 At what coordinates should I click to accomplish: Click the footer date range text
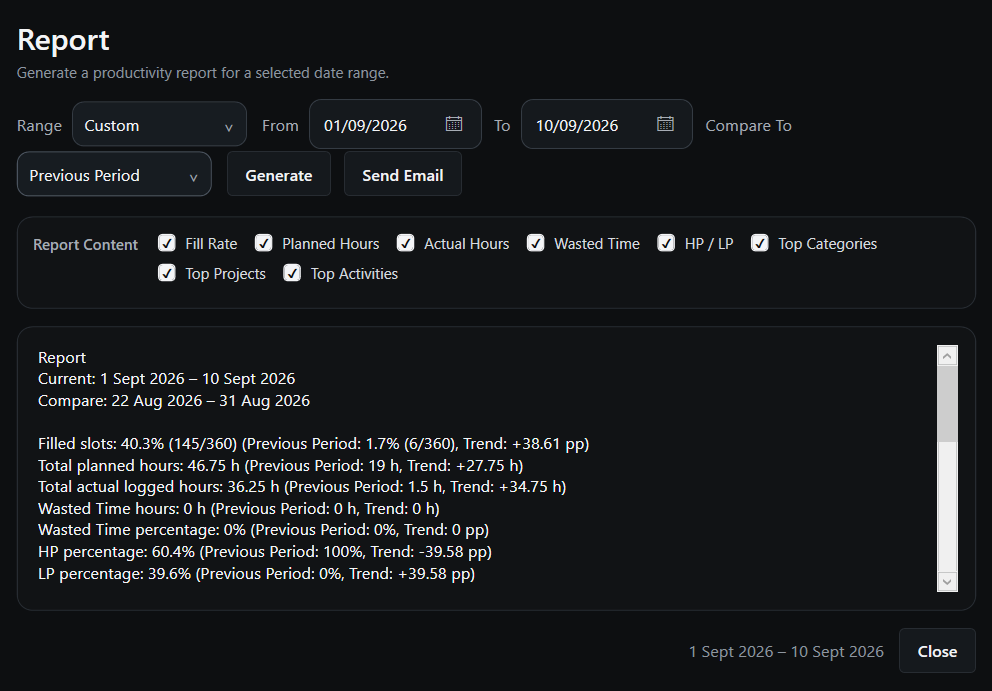pos(786,651)
